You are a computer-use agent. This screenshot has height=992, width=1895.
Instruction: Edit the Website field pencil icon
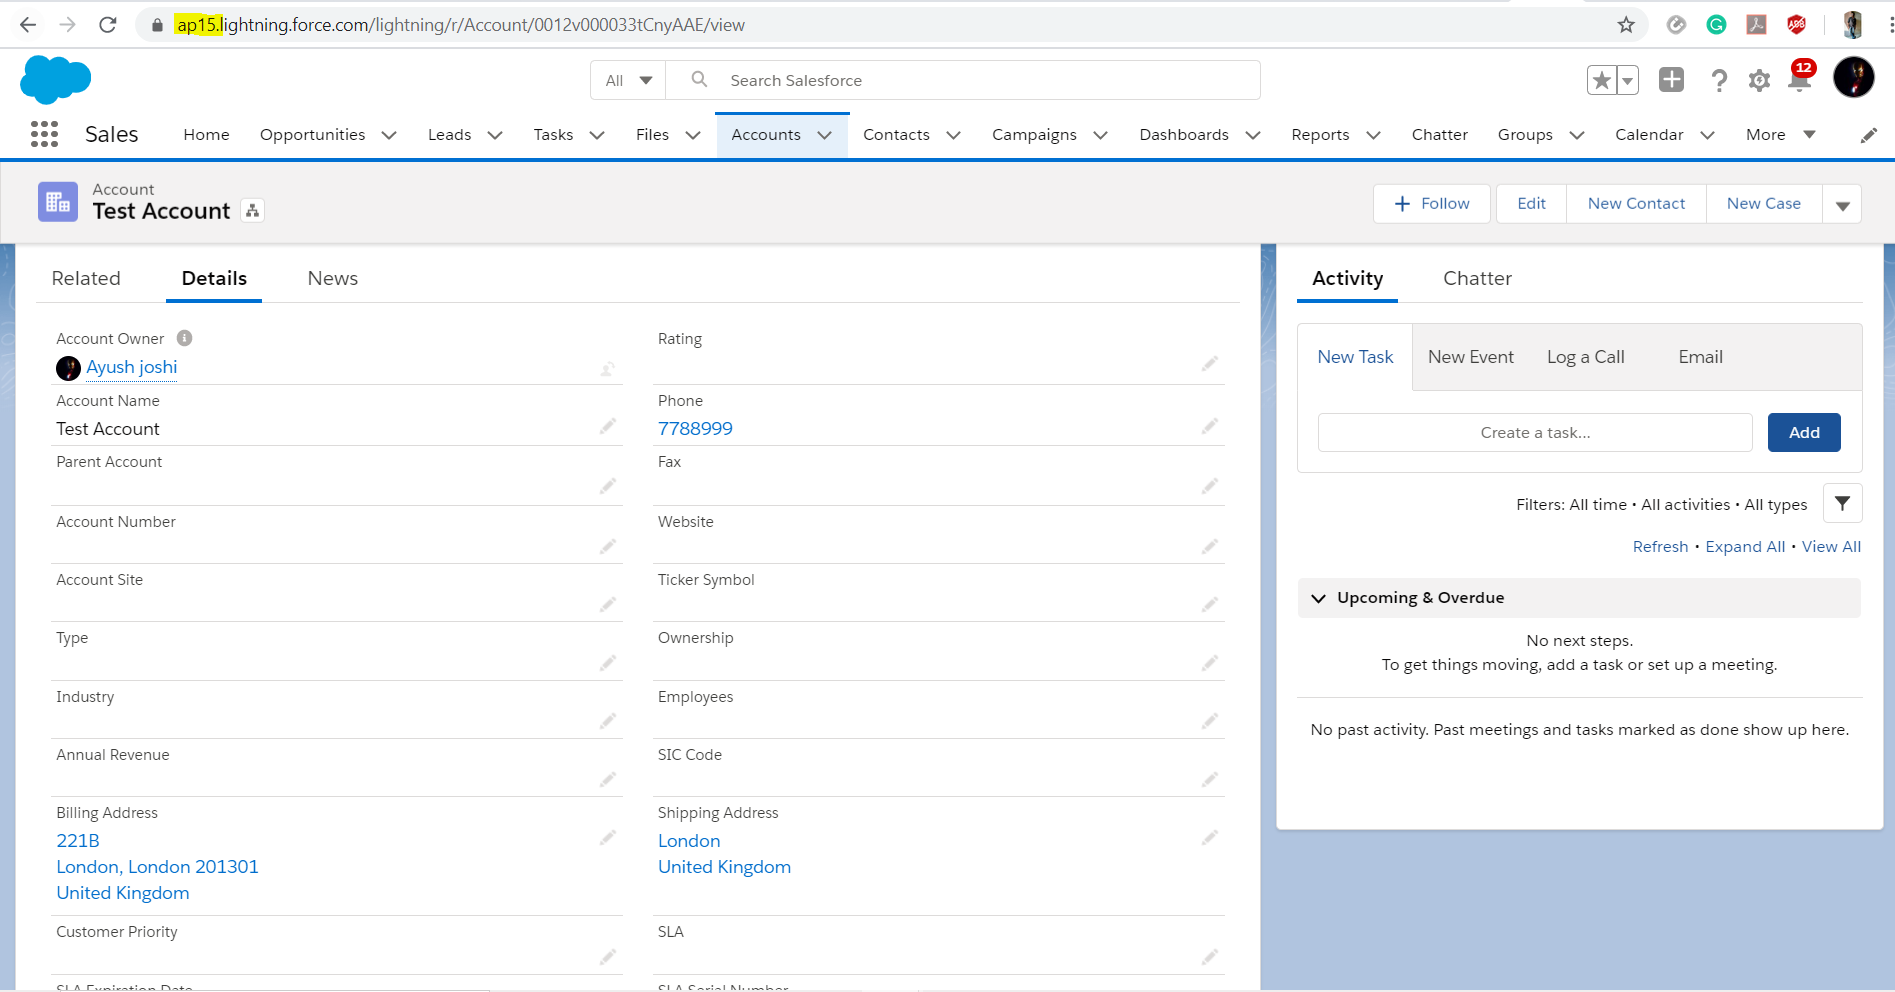pyautogui.click(x=1210, y=546)
